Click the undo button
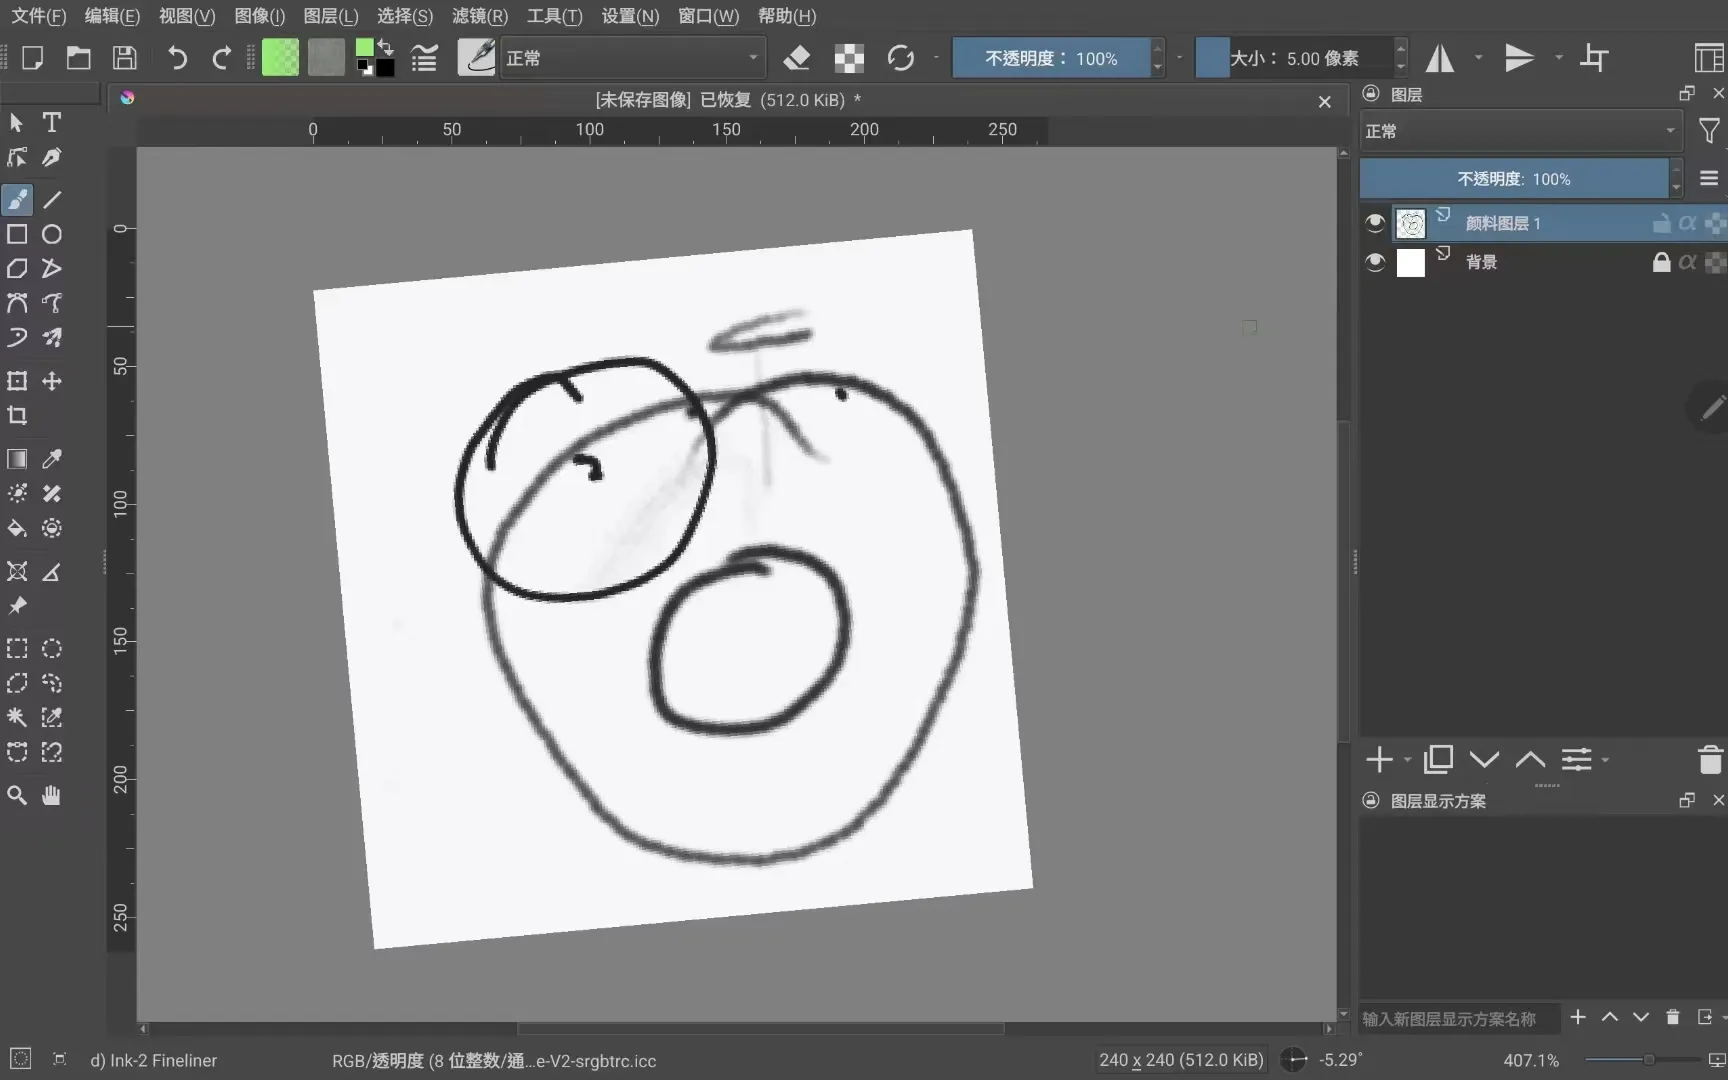The image size is (1728, 1080). click(x=177, y=58)
